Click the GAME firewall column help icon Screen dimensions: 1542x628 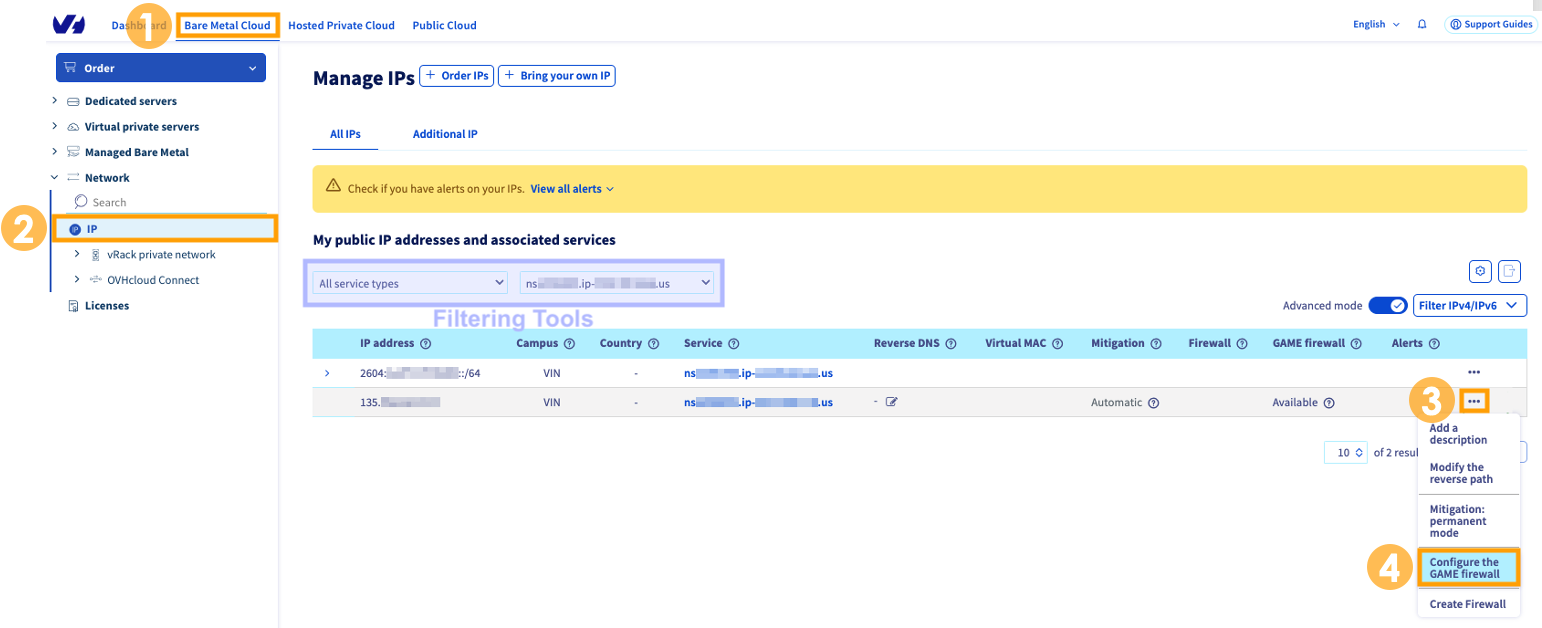(1357, 343)
